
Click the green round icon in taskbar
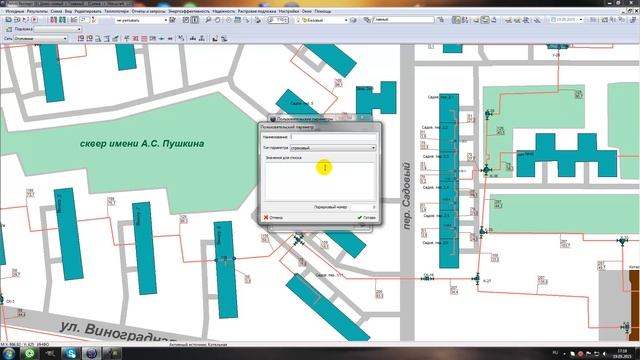[29, 353]
